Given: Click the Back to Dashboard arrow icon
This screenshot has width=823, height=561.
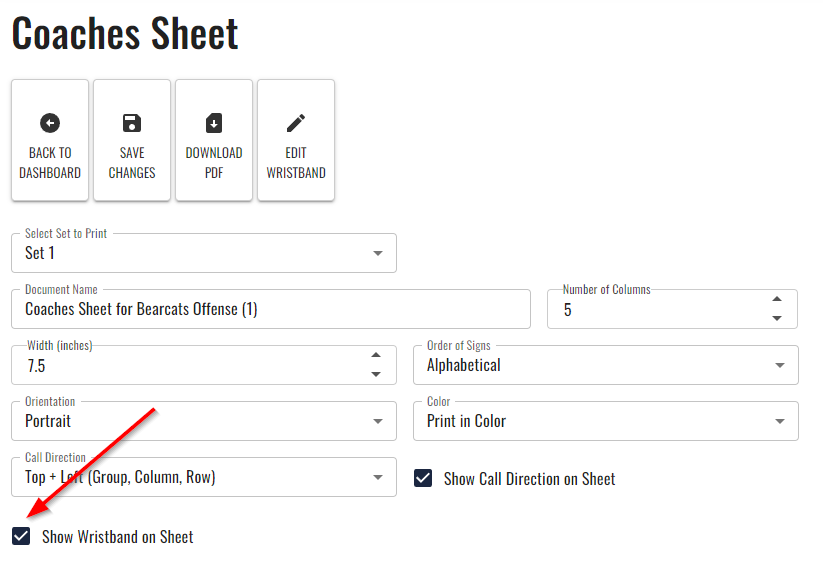Looking at the screenshot, I should tap(50, 123).
